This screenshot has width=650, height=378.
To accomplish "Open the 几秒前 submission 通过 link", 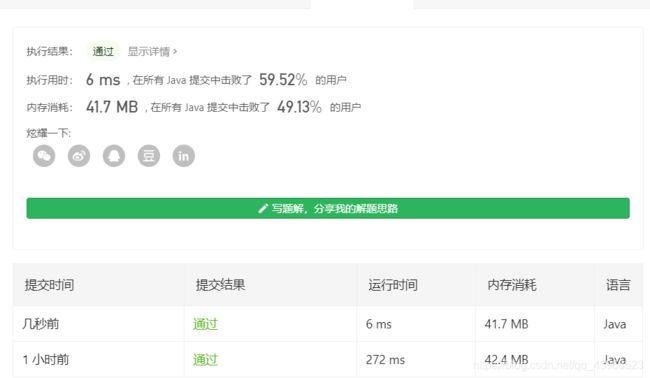I will 205,324.
